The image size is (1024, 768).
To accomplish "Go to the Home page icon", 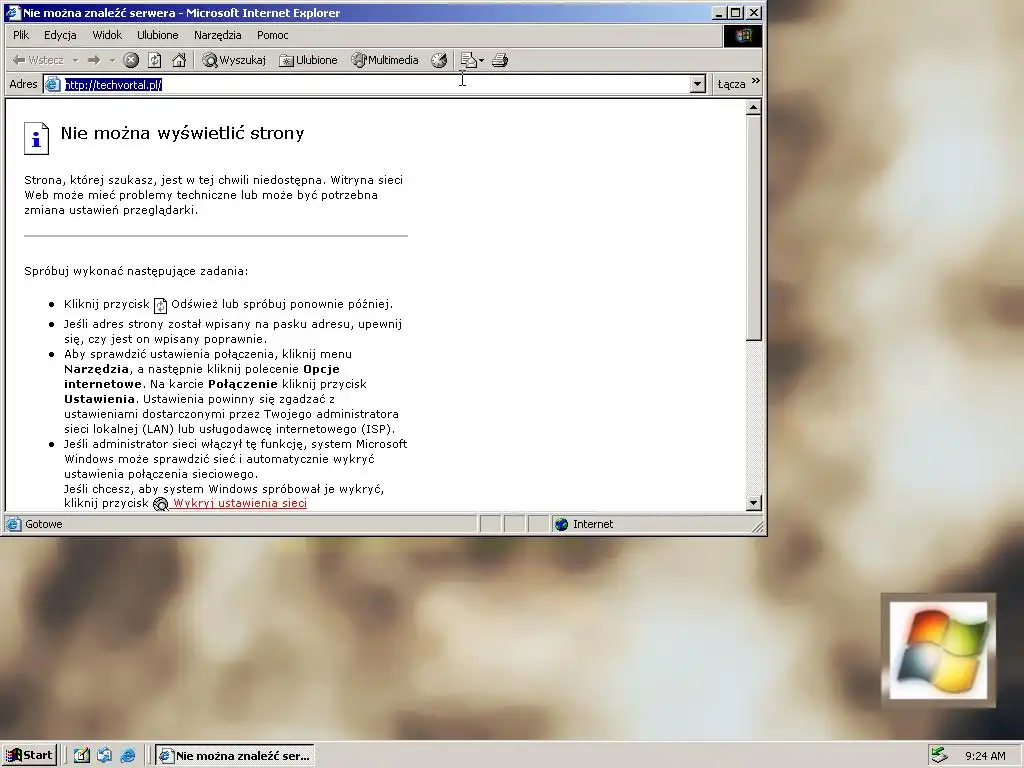I will [x=179, y=60].
